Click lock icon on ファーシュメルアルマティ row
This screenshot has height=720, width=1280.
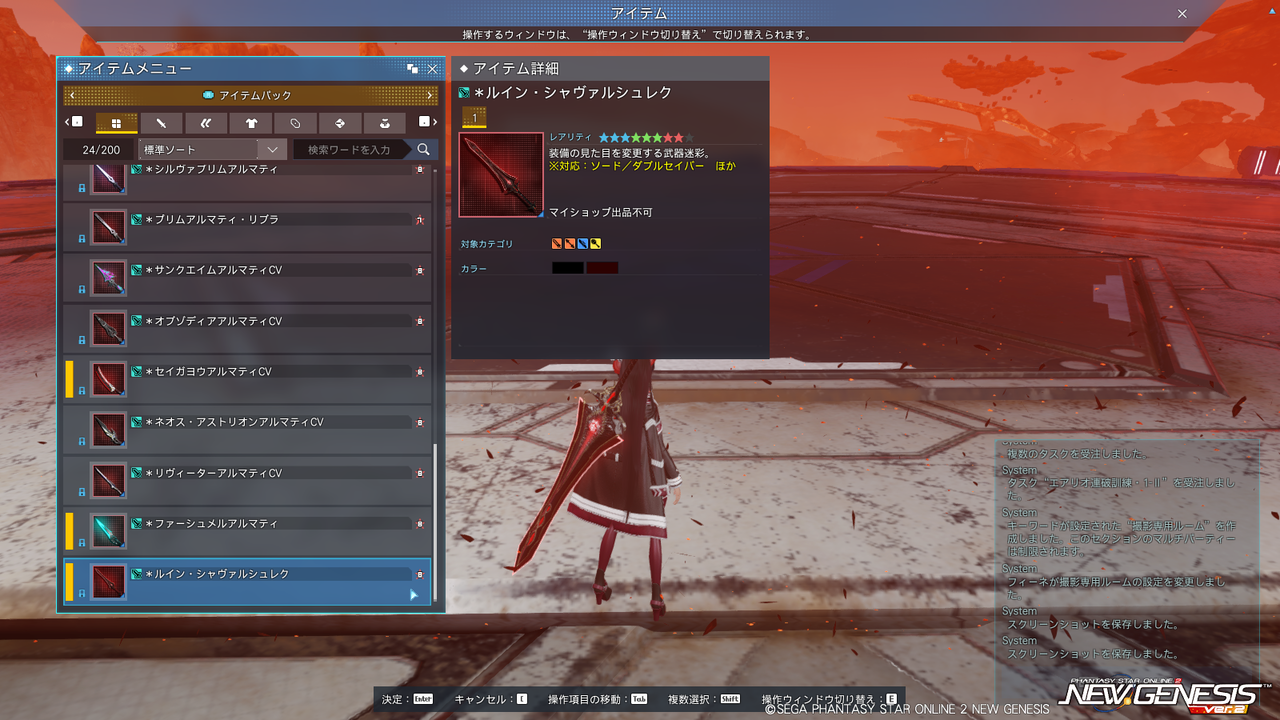coord(82,544)
